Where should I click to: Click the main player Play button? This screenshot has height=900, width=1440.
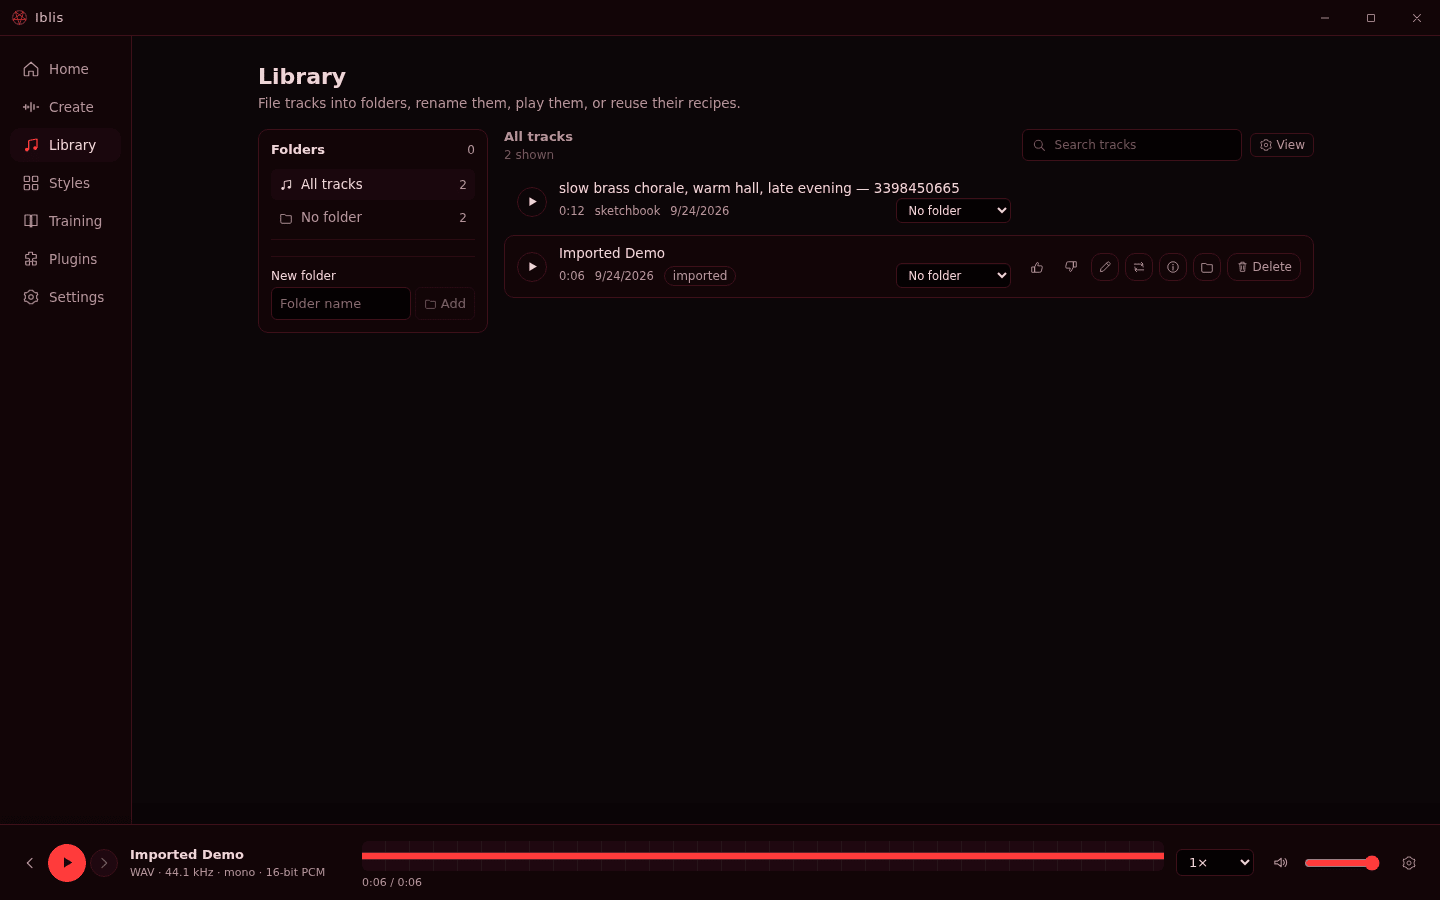click(67, 863)
